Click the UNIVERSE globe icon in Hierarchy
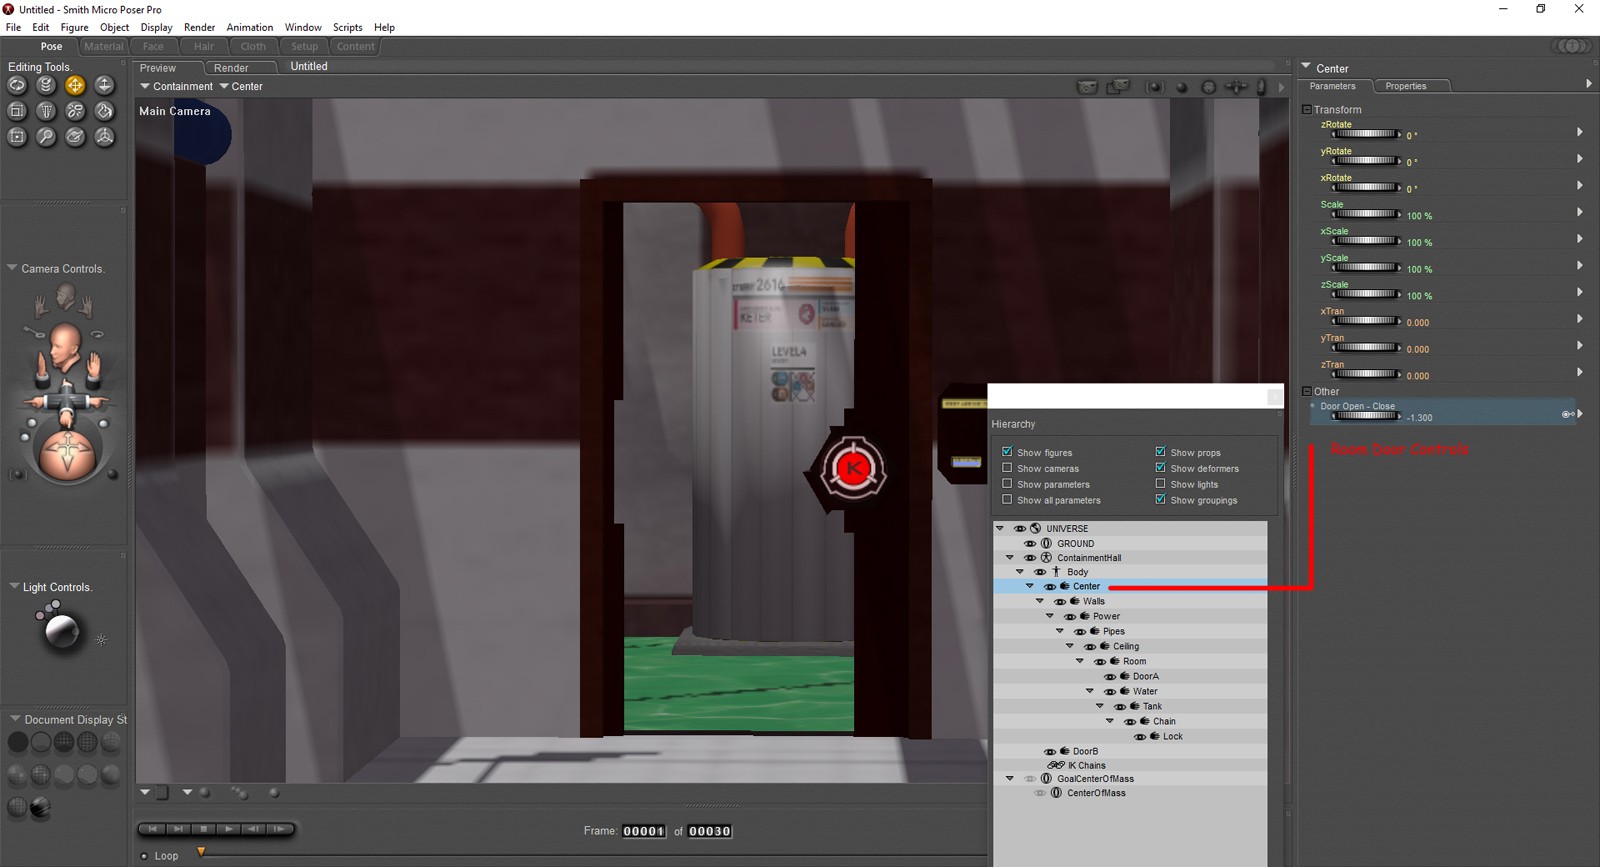The width and height of the screenshot is (1600, 867). click(x=1036, y=528)
